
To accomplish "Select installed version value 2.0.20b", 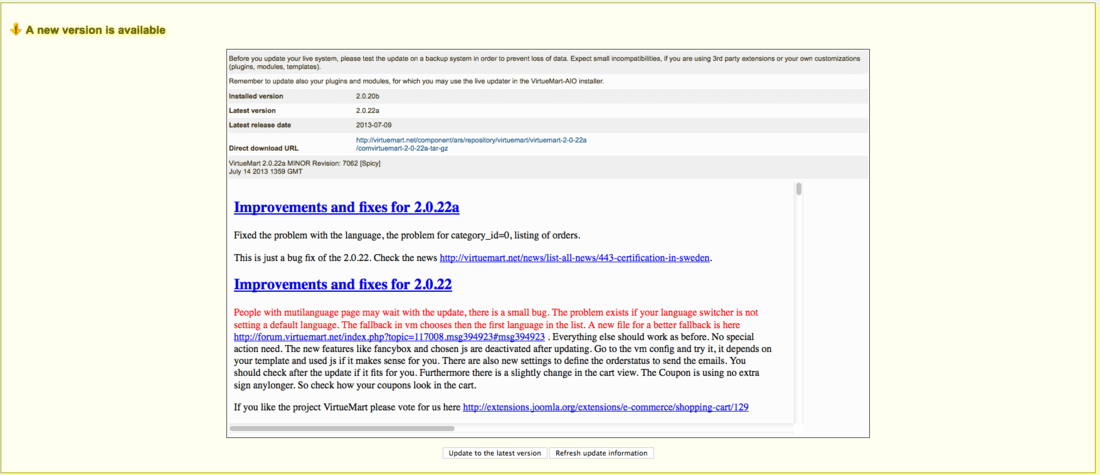I will 368,95.
